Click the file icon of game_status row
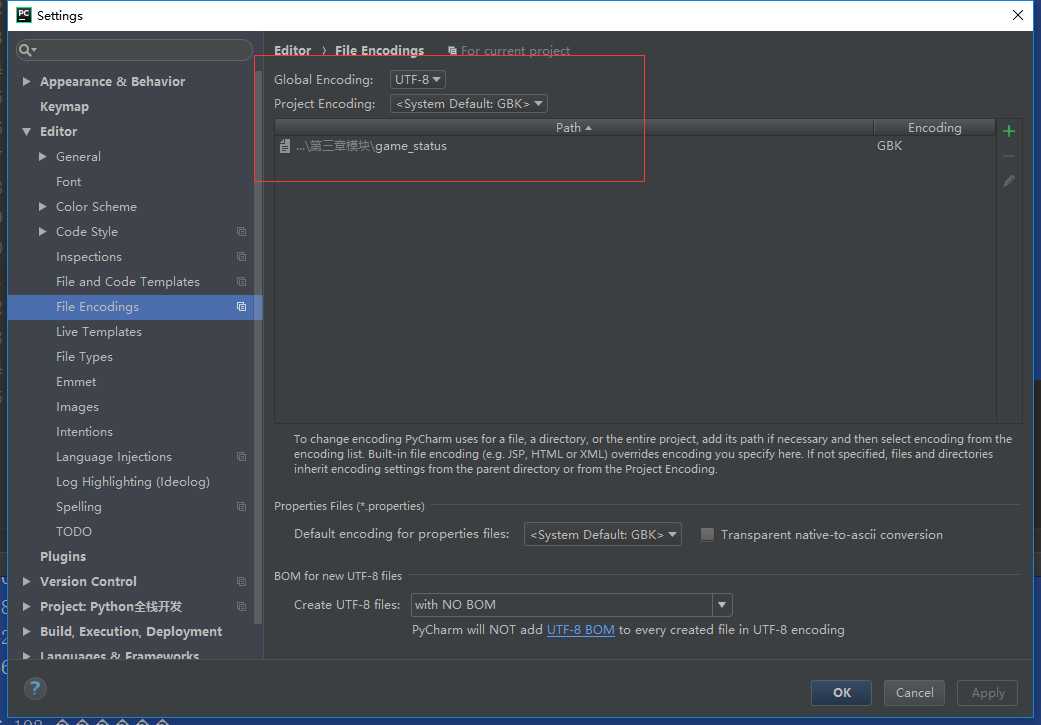1041x725 pixels. [x=285, y=146]
